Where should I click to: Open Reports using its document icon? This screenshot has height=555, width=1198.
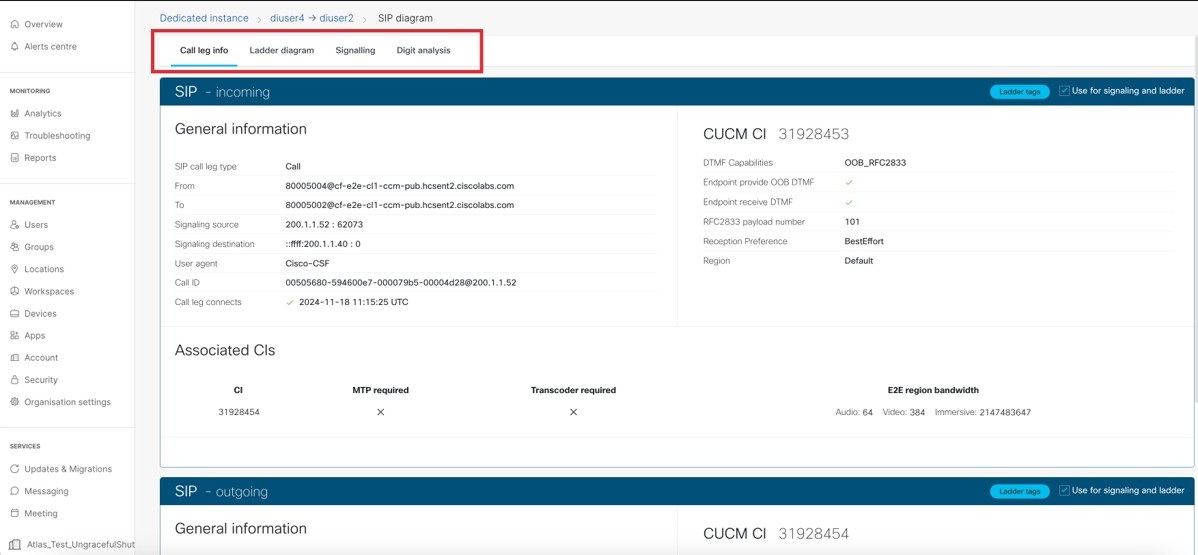14,158
